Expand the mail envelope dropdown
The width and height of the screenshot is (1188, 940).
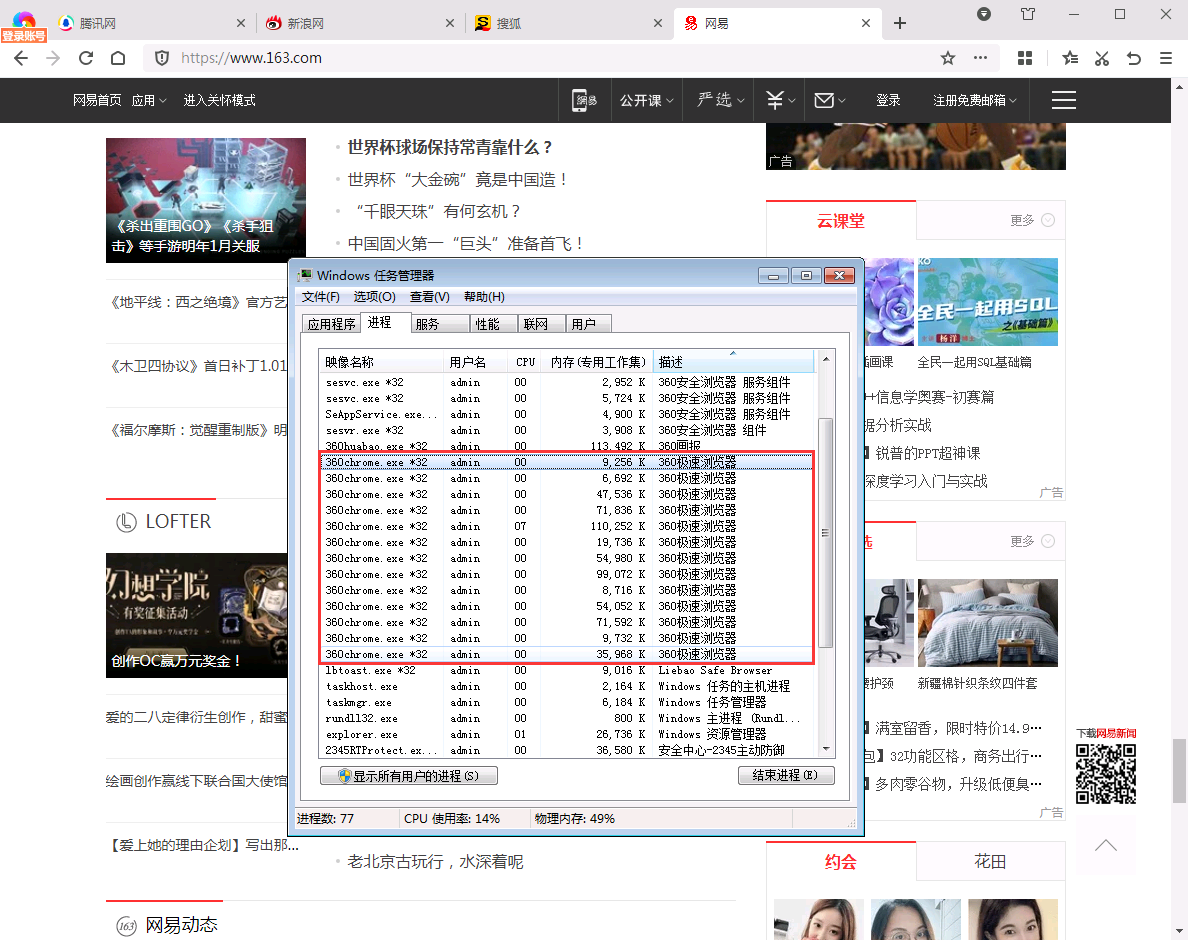pyautogui.click(x=829, y=100)
